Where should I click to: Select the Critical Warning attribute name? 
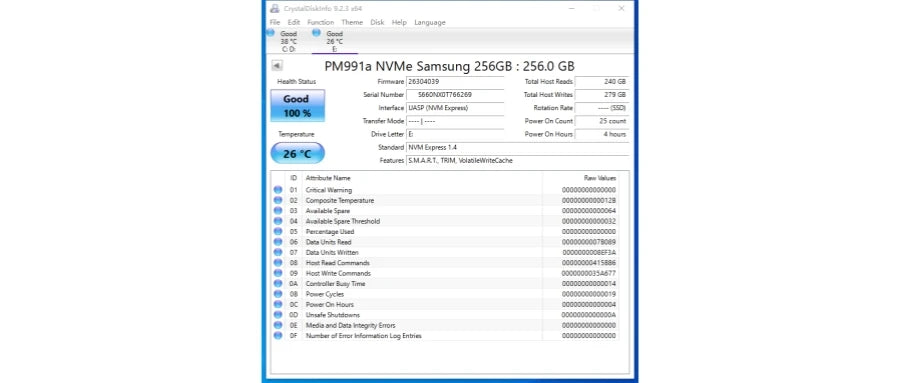coord(328,190)
